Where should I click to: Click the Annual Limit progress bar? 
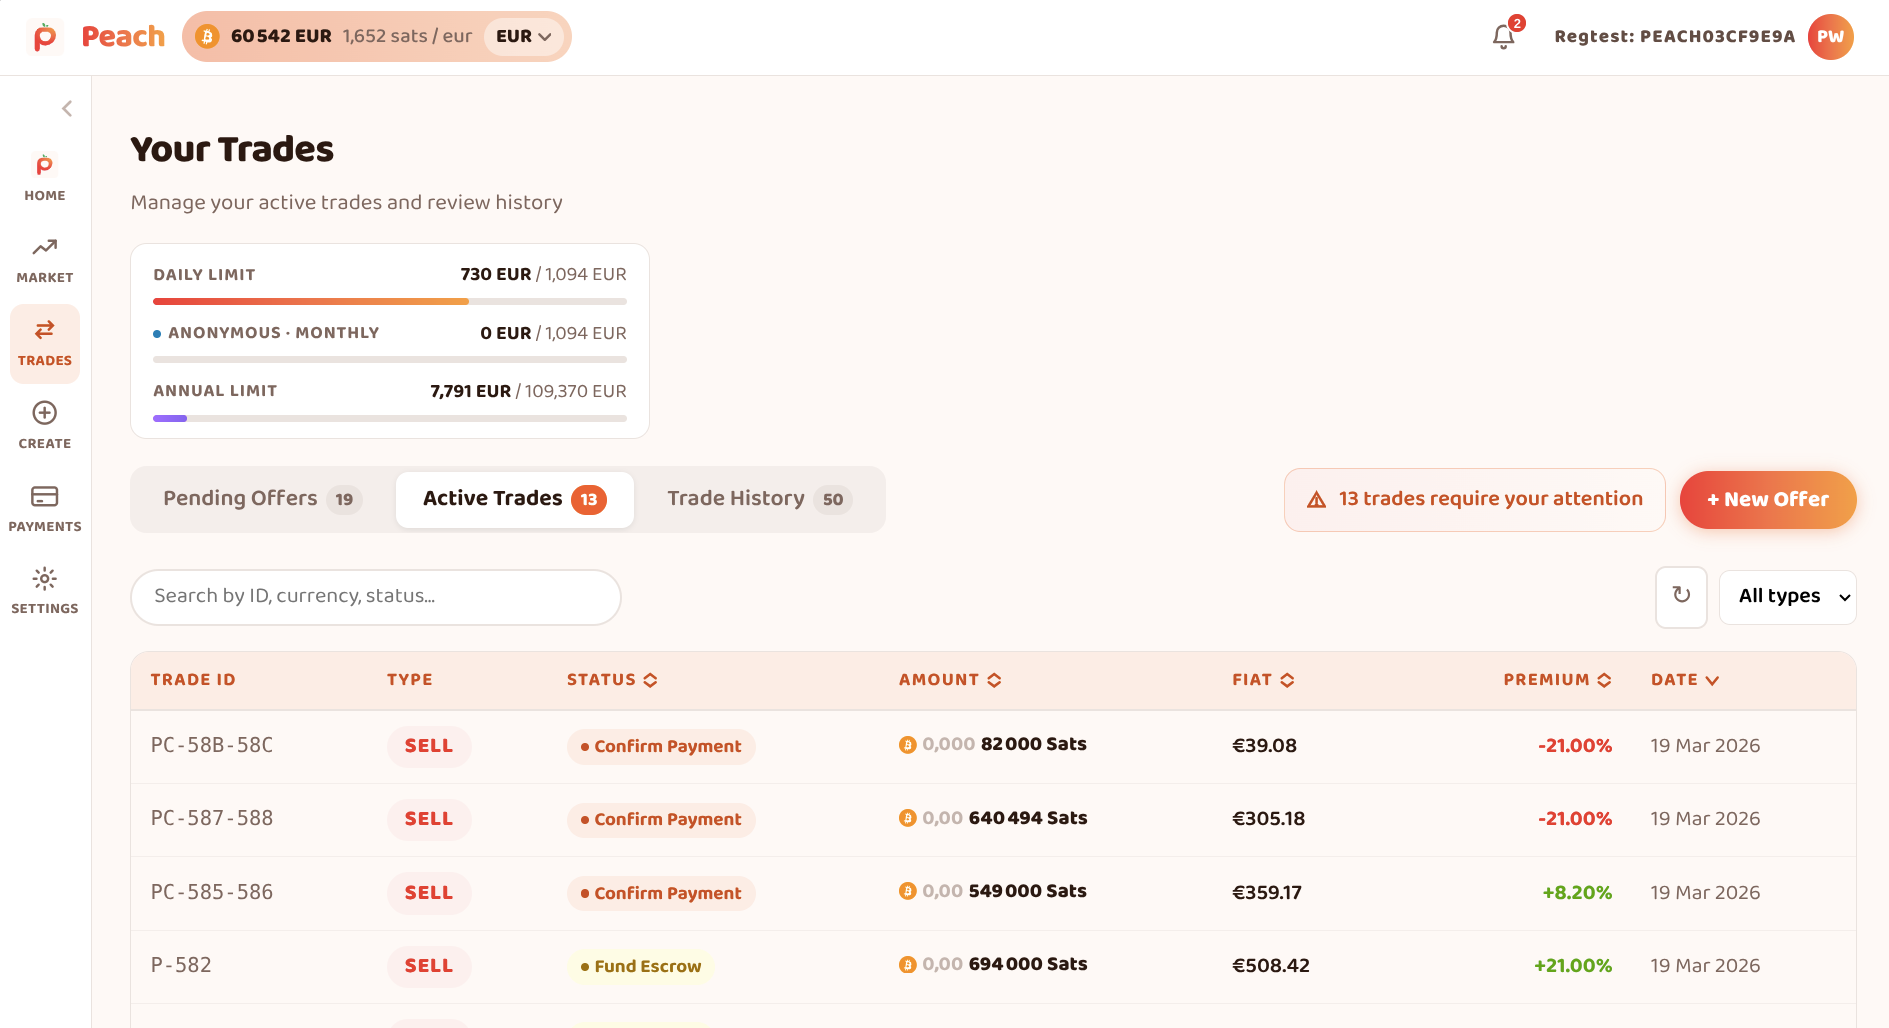click(390, 418)
